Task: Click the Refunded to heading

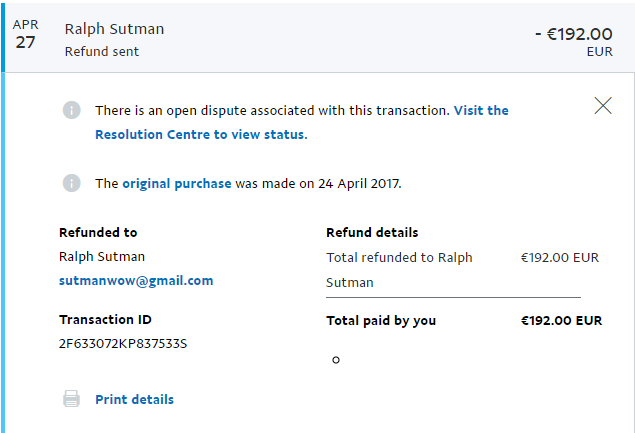Action: (x=98, y=232)
